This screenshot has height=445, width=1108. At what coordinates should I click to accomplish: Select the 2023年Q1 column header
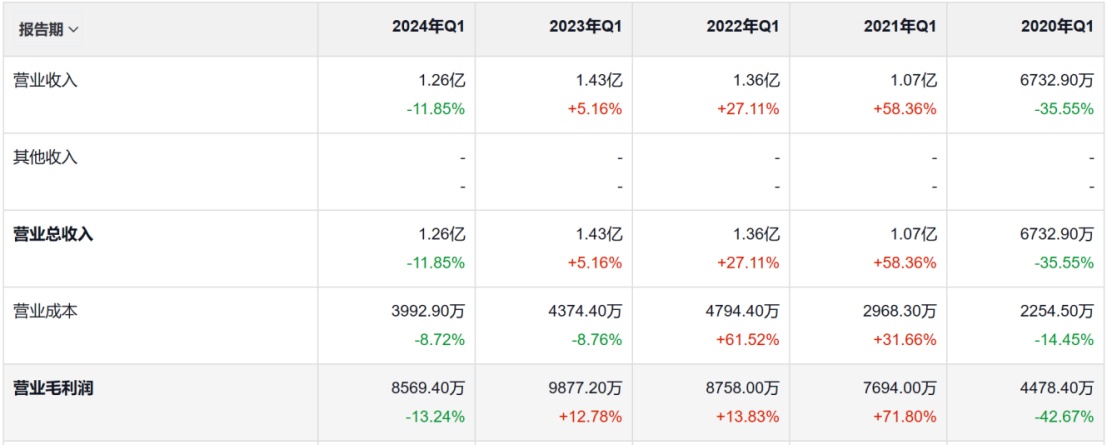(585, 28)
